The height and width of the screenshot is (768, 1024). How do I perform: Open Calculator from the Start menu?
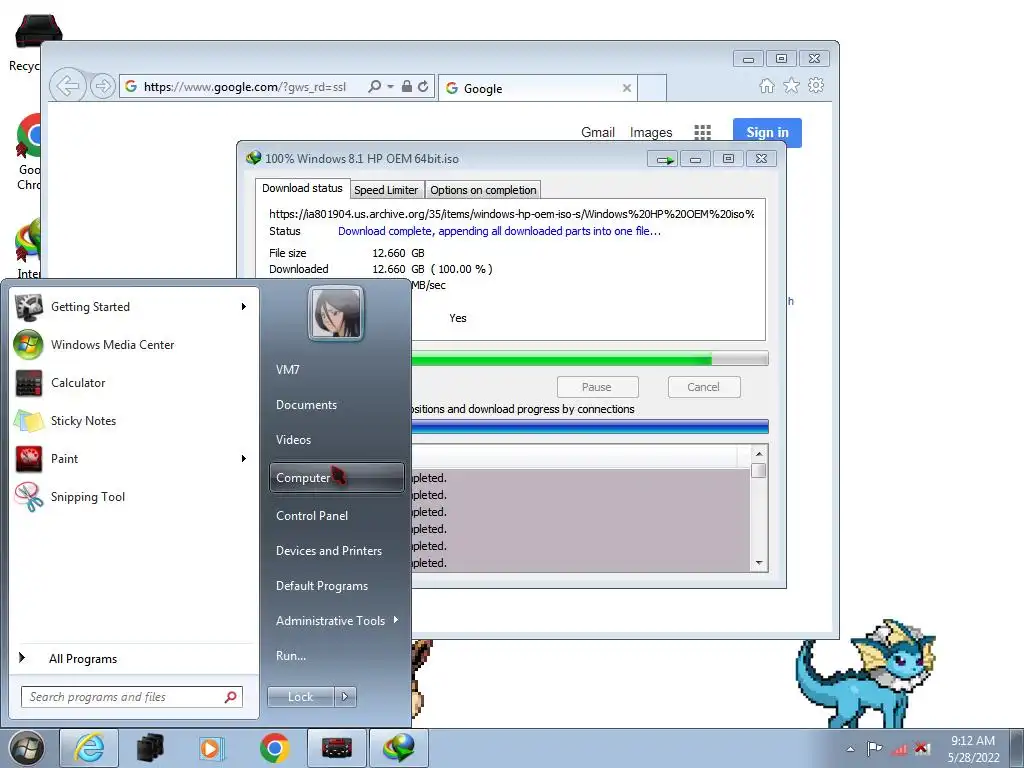[133, 383]
